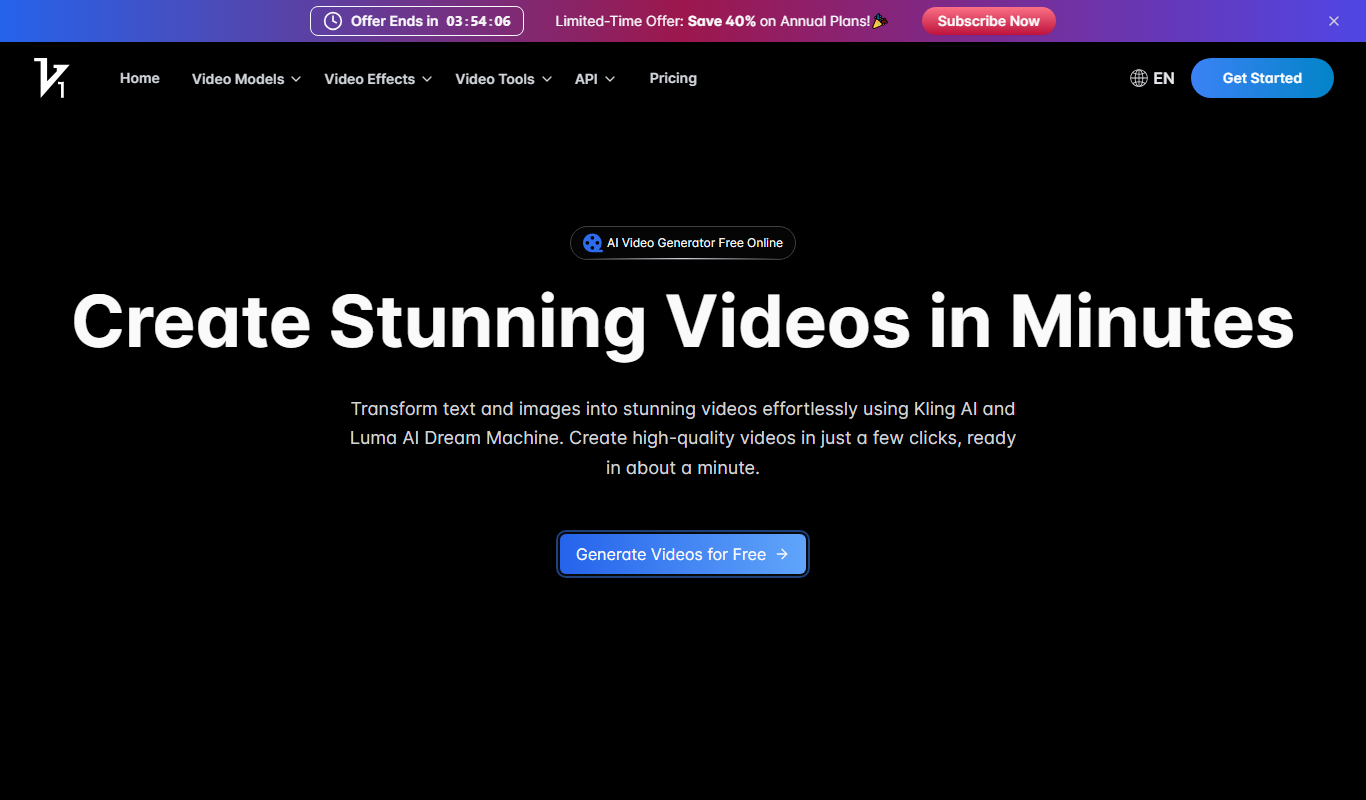The width and height of the screenshot is (1366, 800).
Task: Click the Subscribe Now button
Action: [x=988, y=21]
